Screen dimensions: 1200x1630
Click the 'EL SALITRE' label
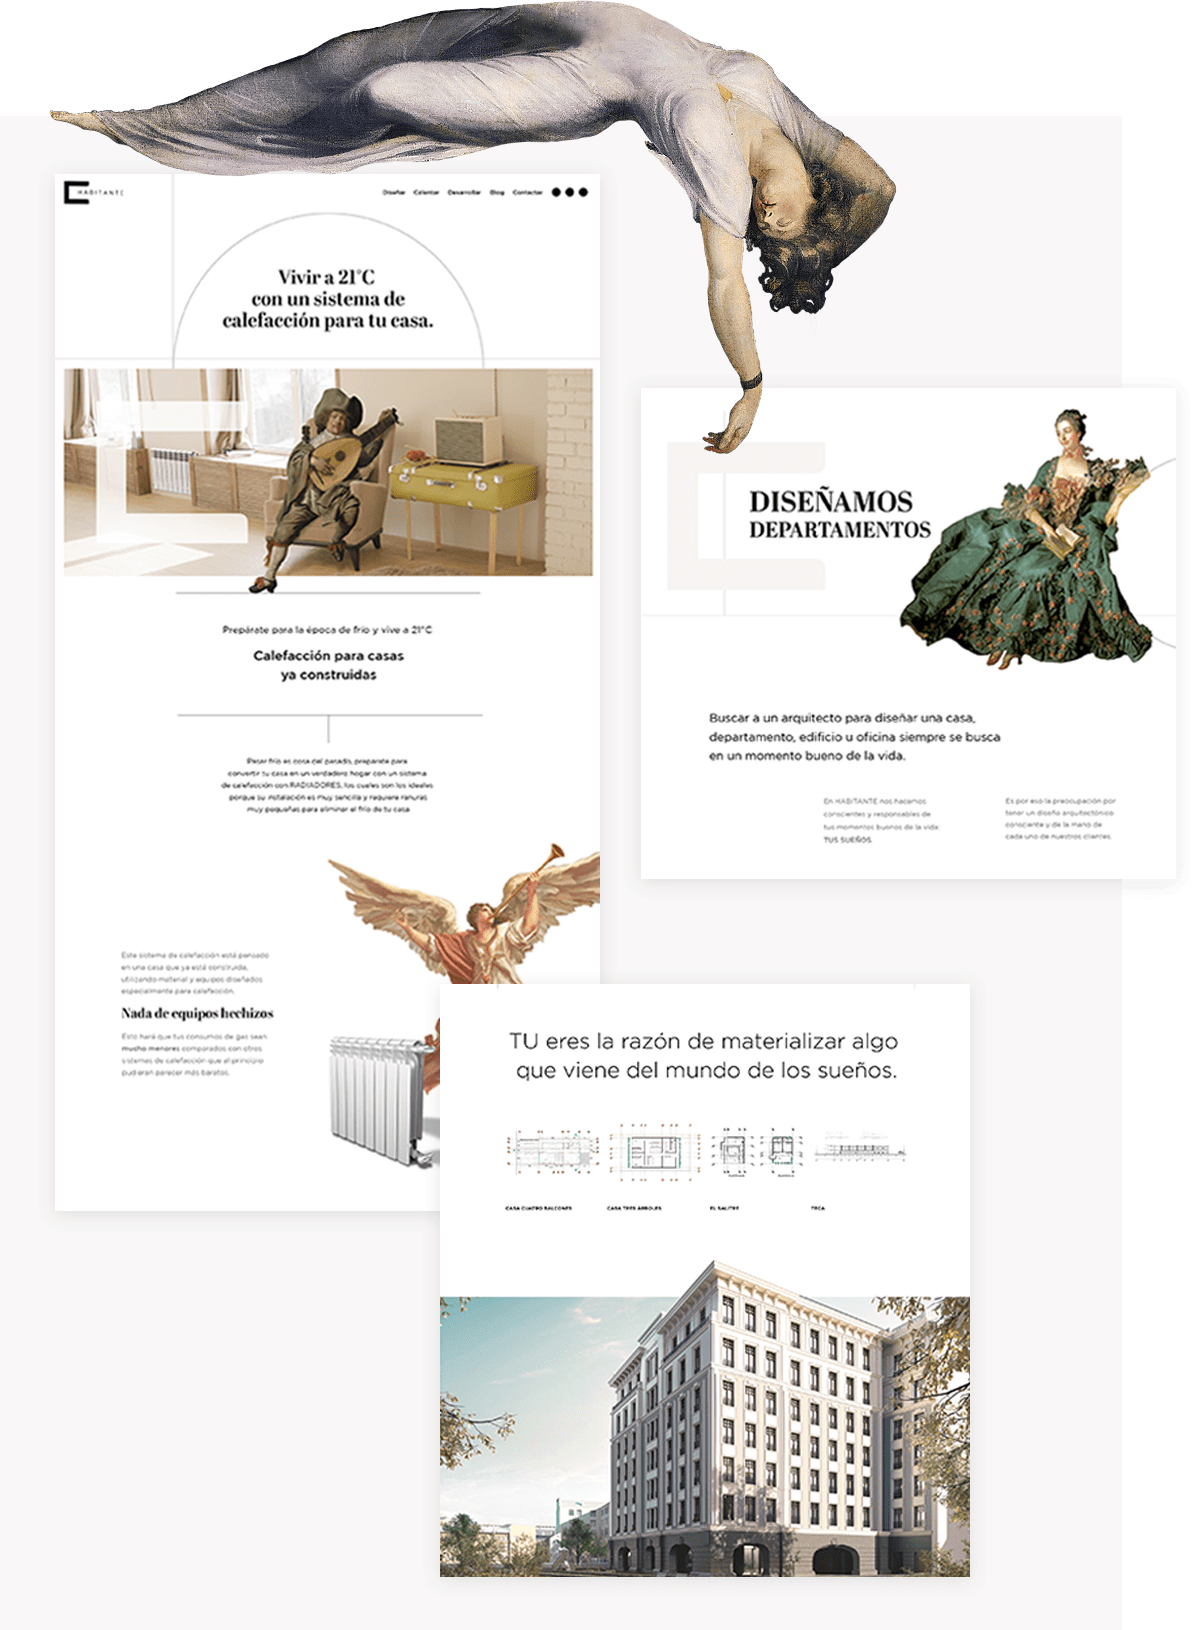click(x=724, y=1208)
